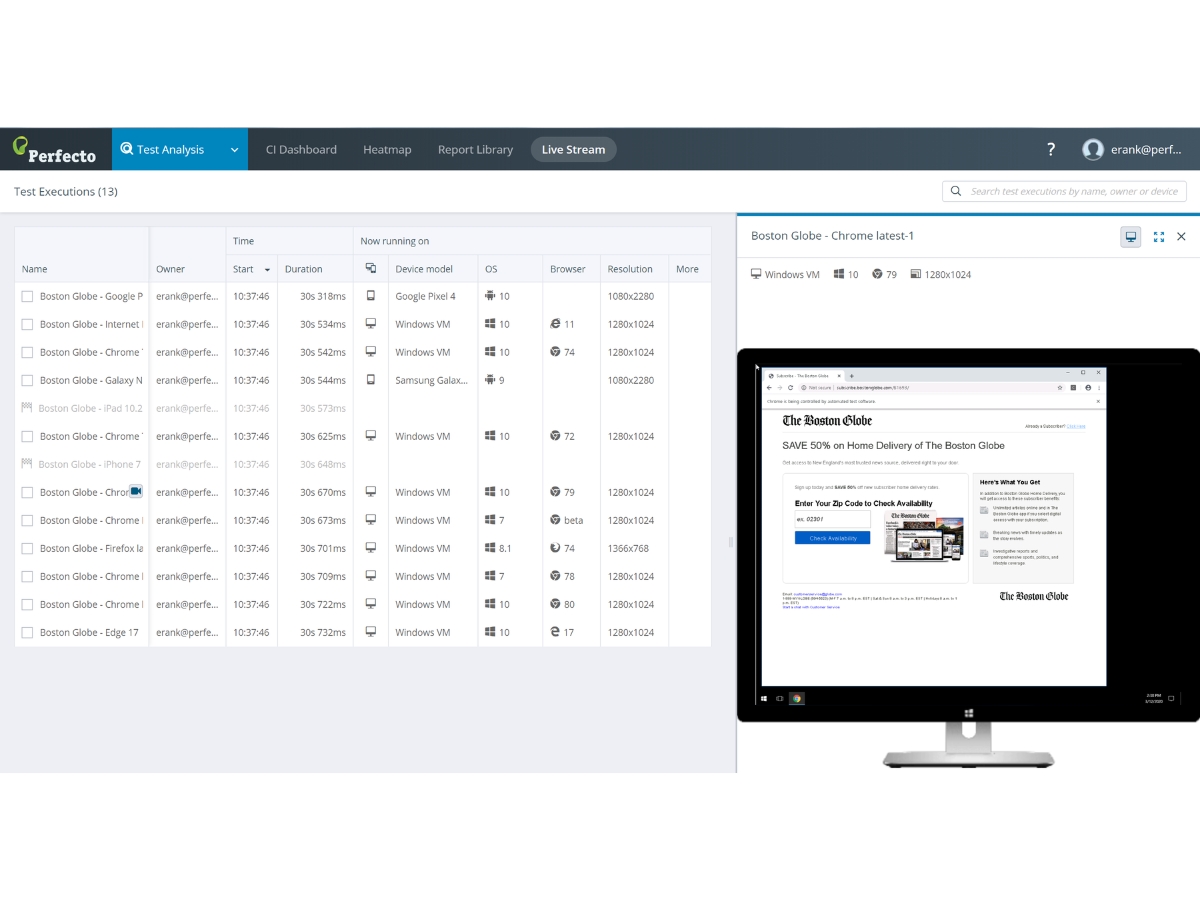Image resolution: width=1200 pixels, height=900 pixels.
Task: Select the Boston Globe - Edge 17 name
Action: [89, 632]
